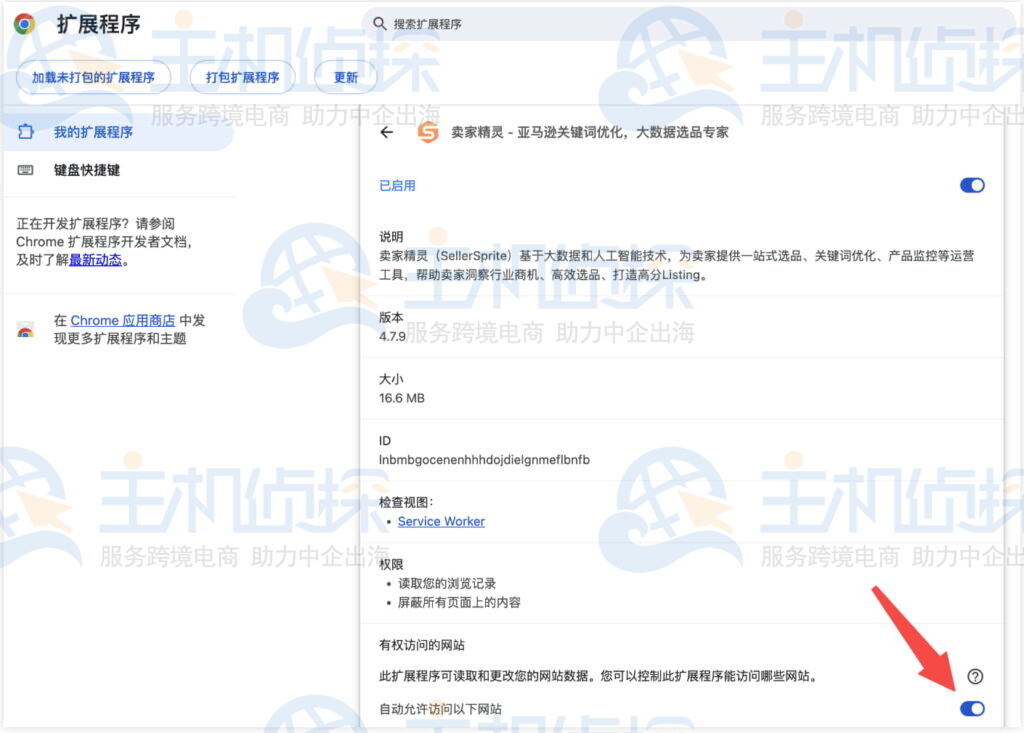1024x733 pixels.
Task: Open the Service Worker inspection link
Action: click(441, 521)
